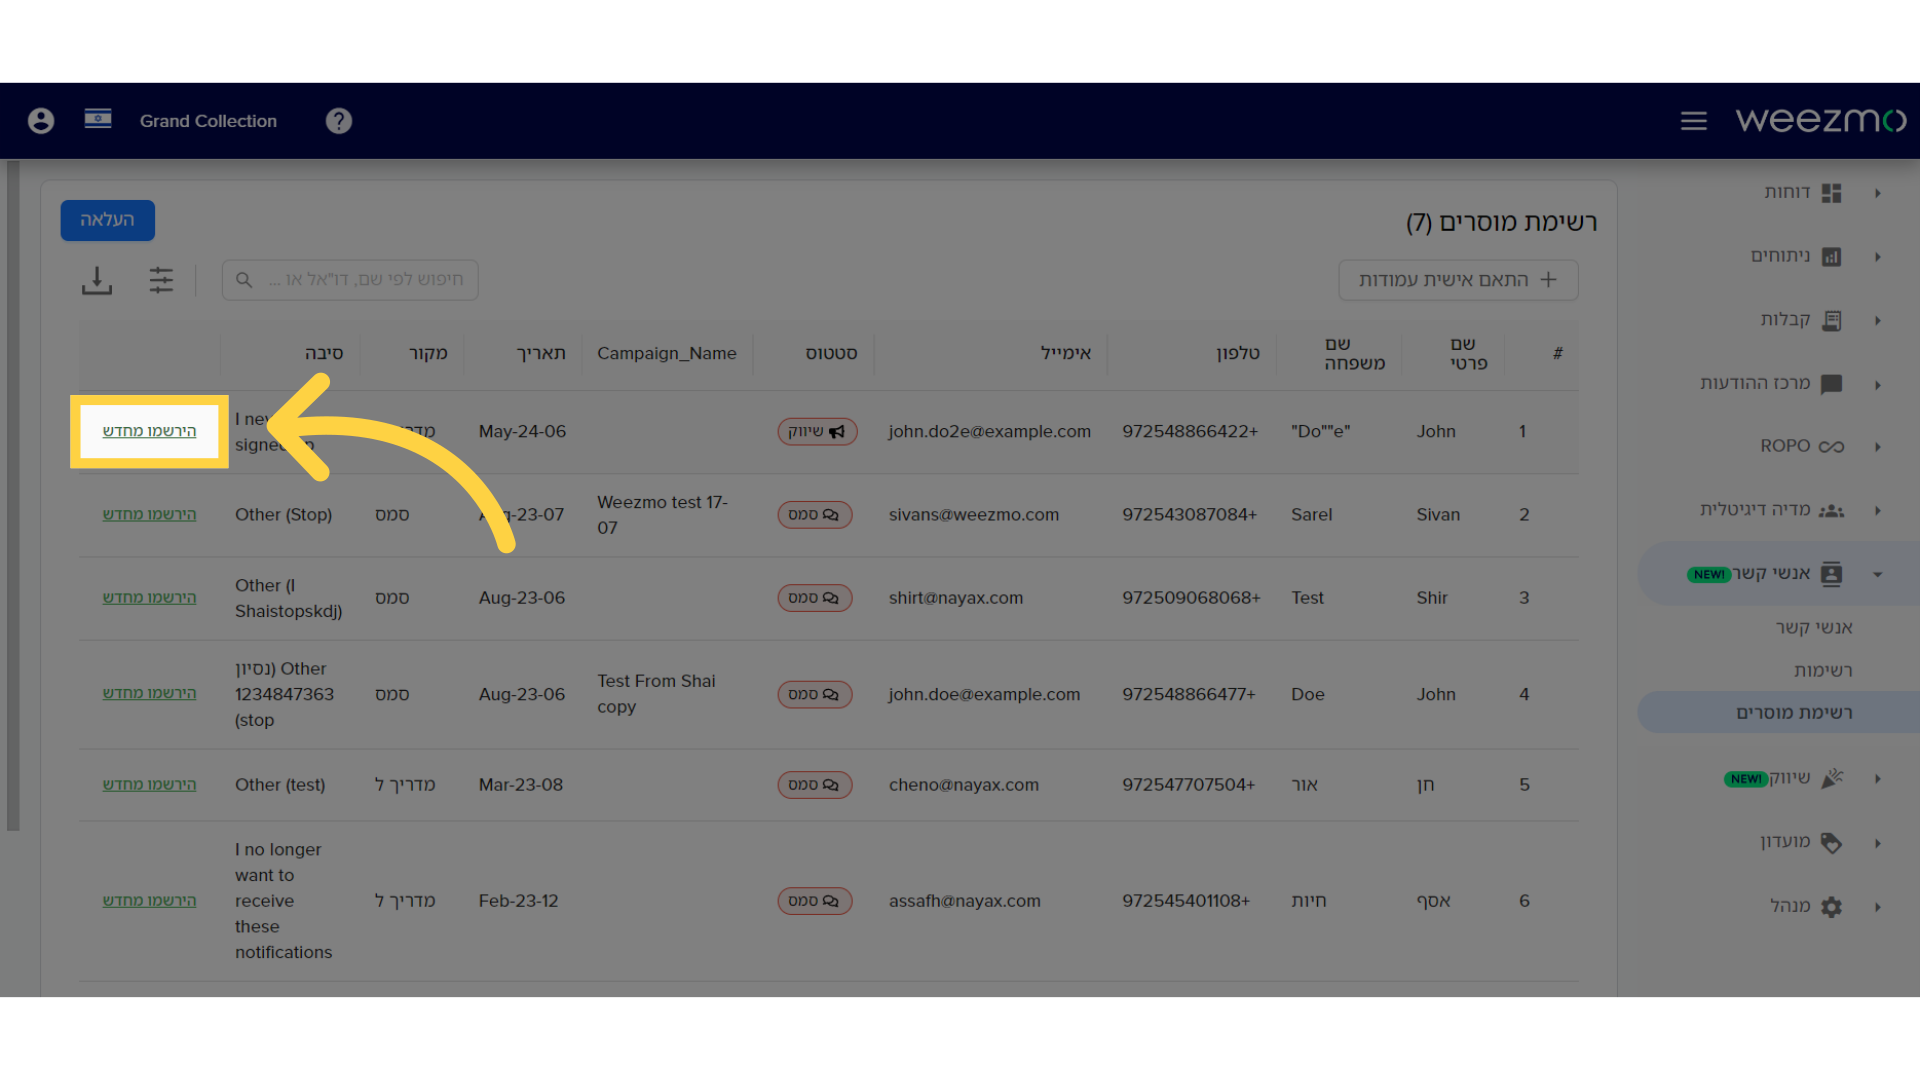The image size is (1920, 1080).
Task: Click the Campaign_Name column header
Action: pos(667,354)
